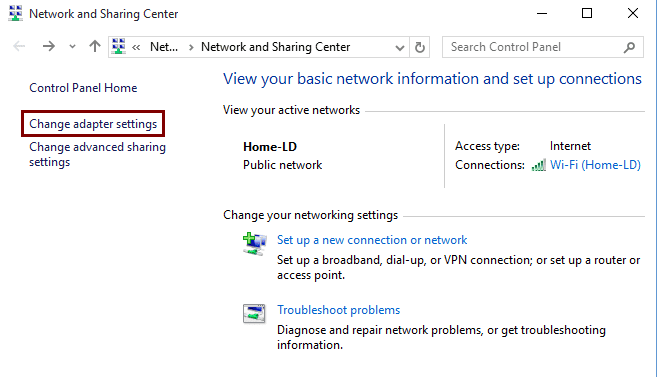The image size is (657, 377).
Task: Open the recent locations dropdown arrow
Action: click(x=72, y=46)
